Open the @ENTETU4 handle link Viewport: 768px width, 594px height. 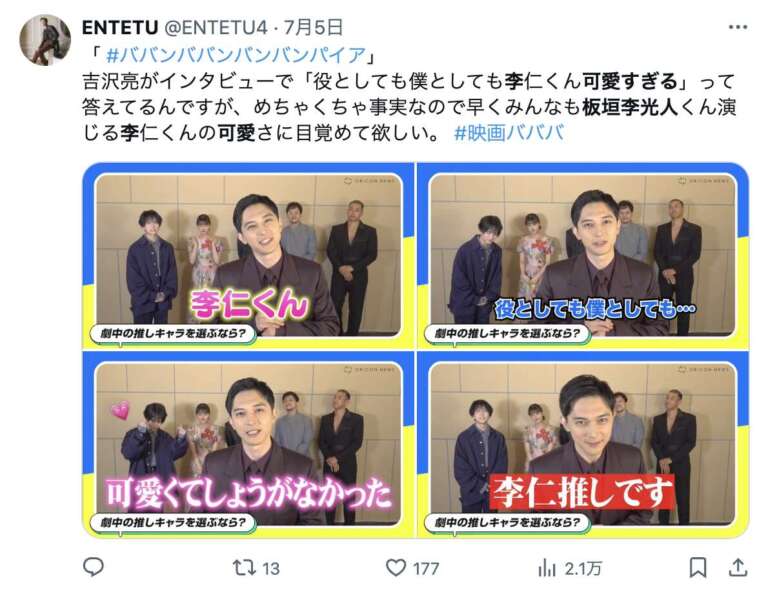215,27
